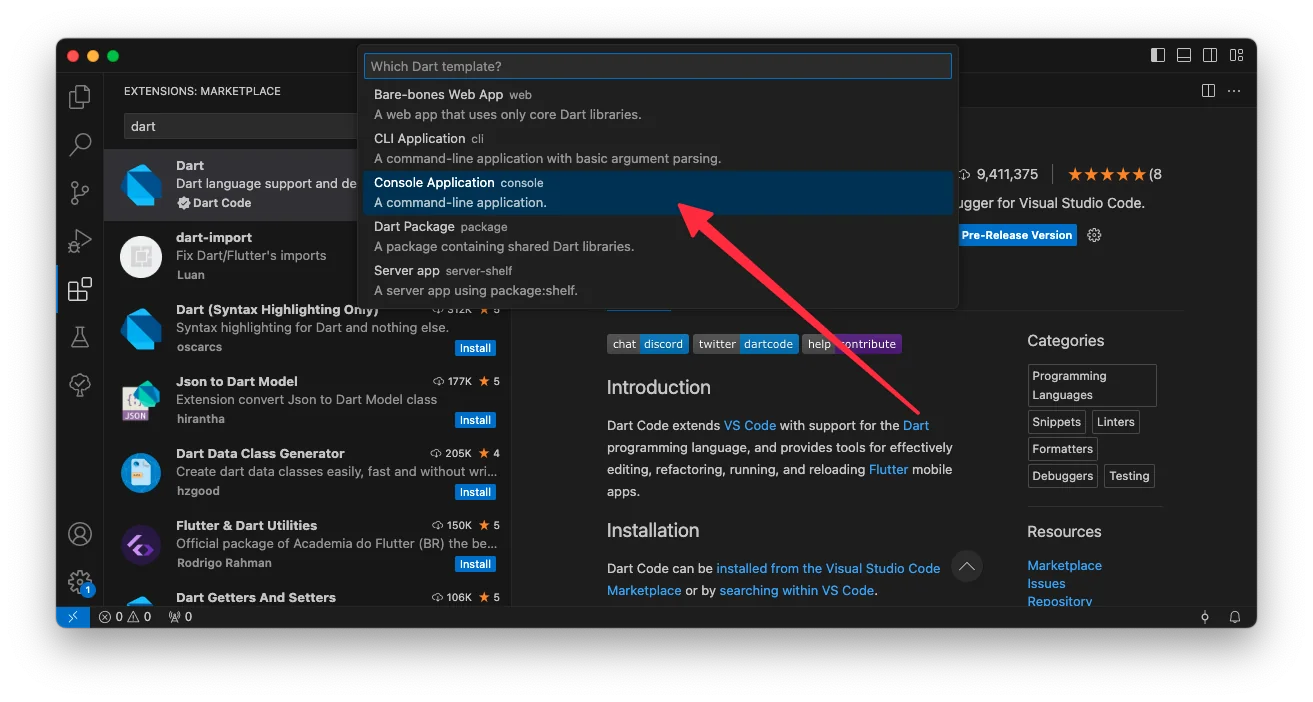Split the editor to the right
1313x702 pixels.
(x=1208, y=91)
